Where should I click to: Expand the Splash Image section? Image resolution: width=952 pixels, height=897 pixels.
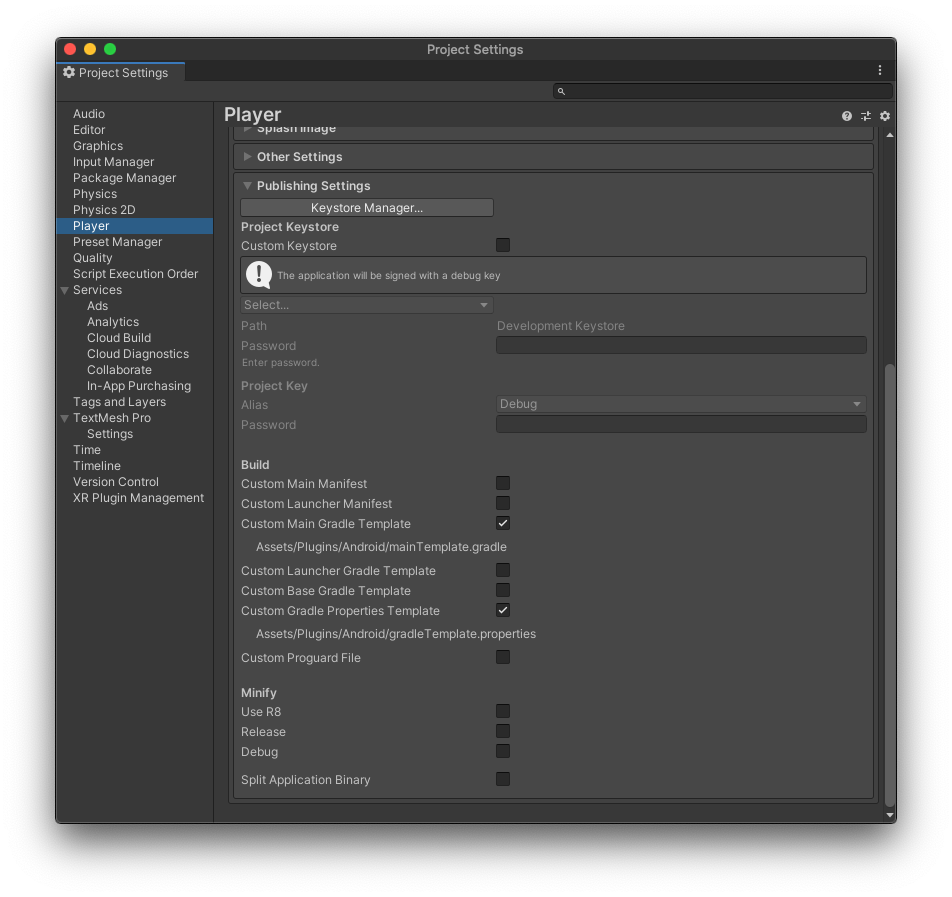pos(247,130)
